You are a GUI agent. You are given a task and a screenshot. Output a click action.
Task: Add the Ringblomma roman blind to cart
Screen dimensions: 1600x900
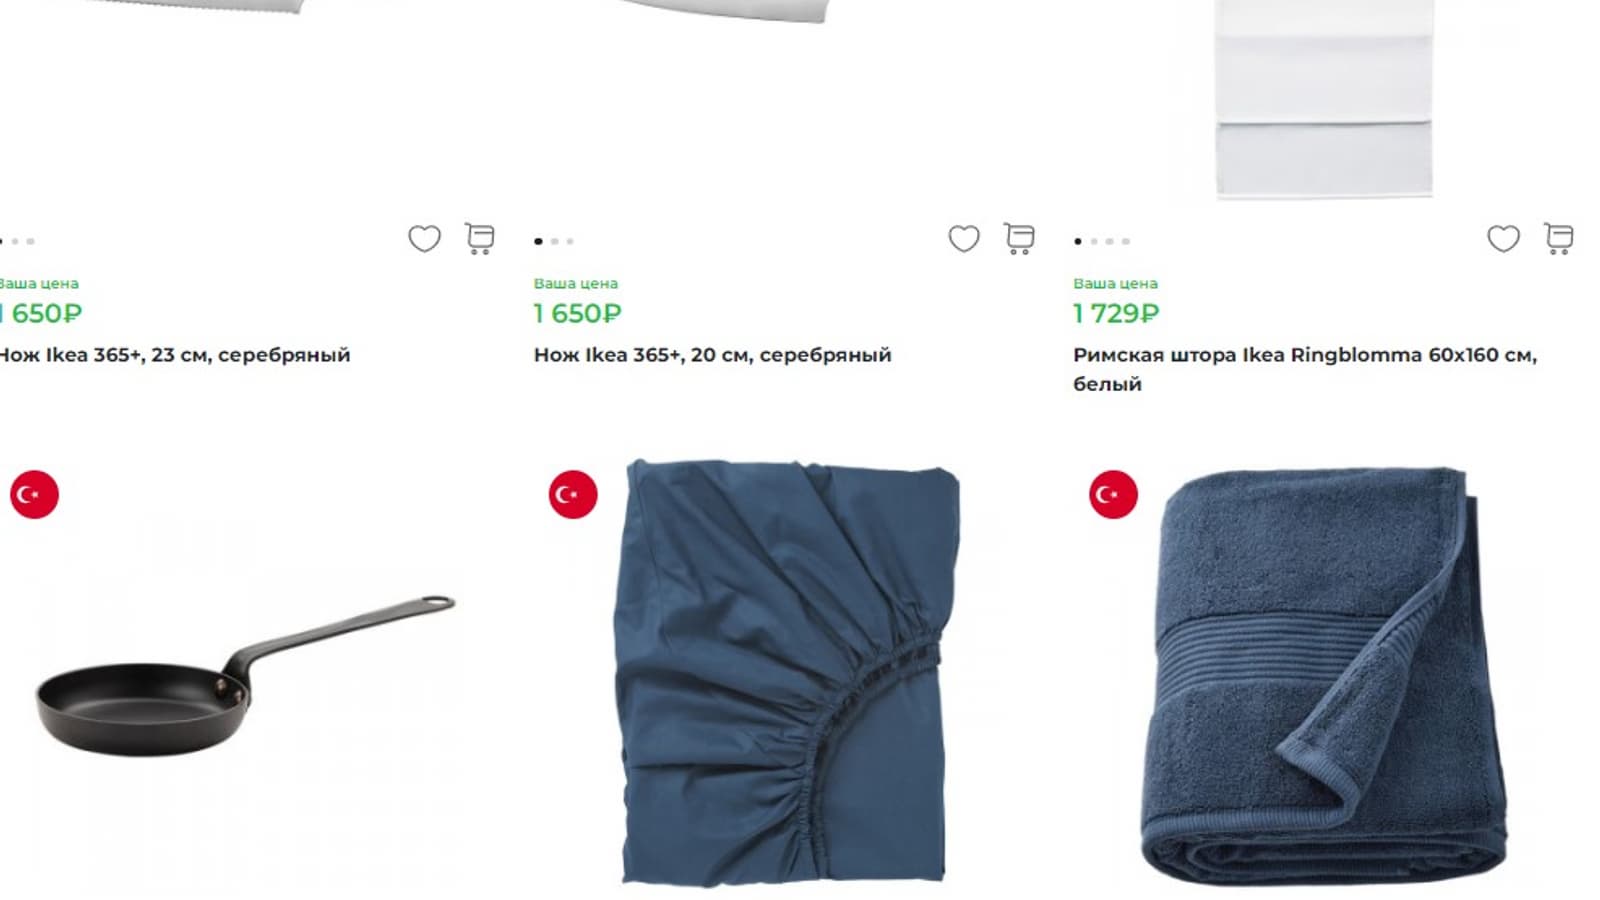tap(1558, 238)
